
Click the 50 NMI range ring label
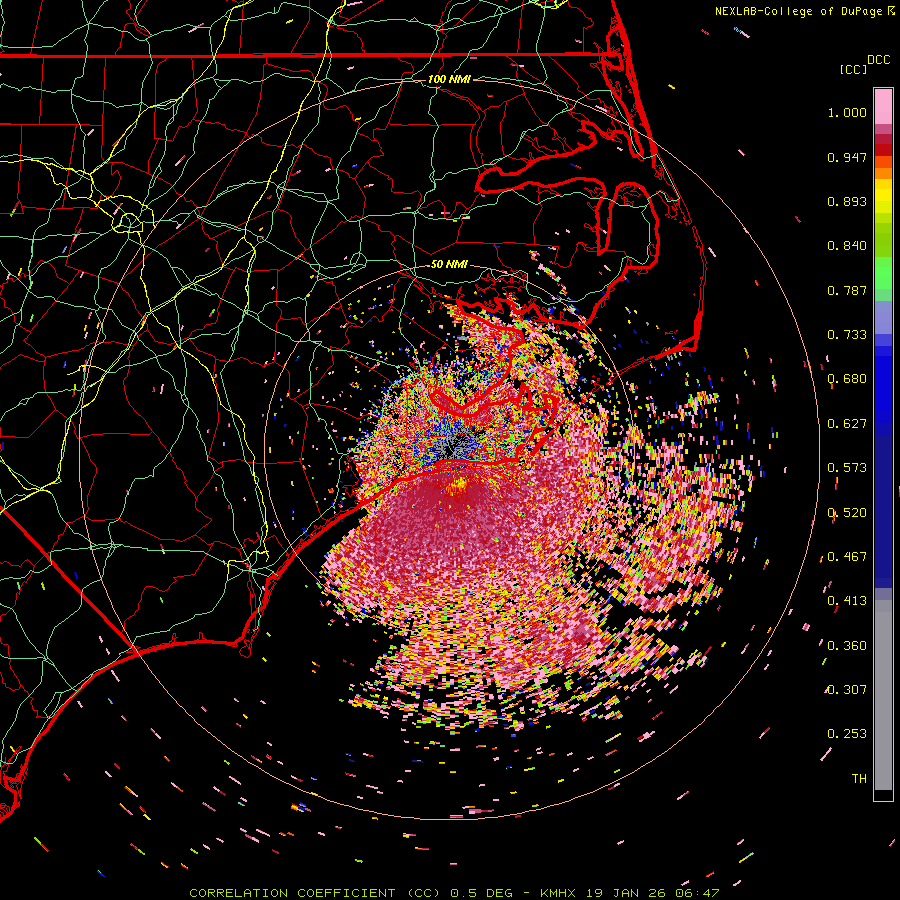click(449, 265)
